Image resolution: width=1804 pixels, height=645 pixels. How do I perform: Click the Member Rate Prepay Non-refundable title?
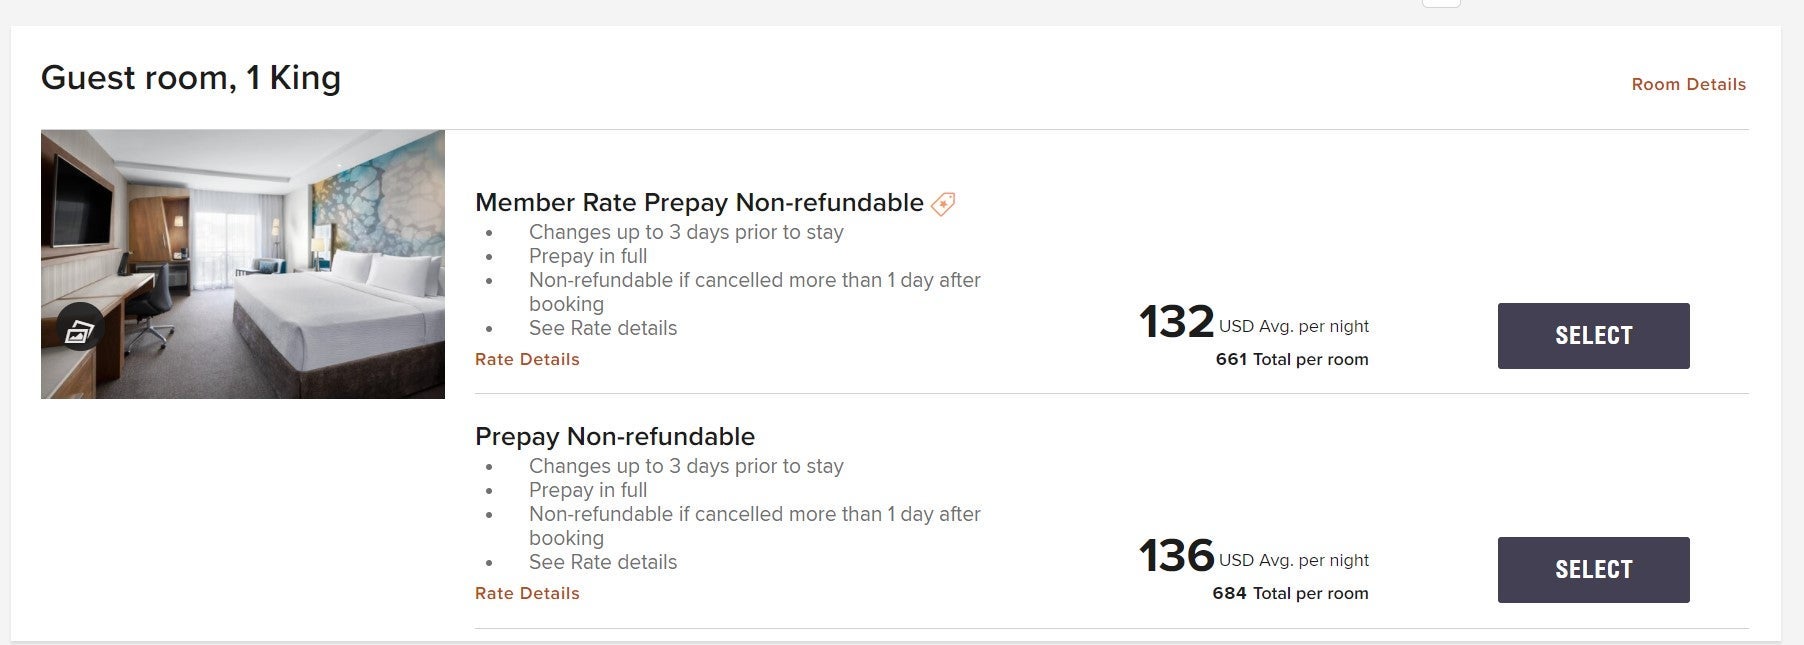point(699,203)
